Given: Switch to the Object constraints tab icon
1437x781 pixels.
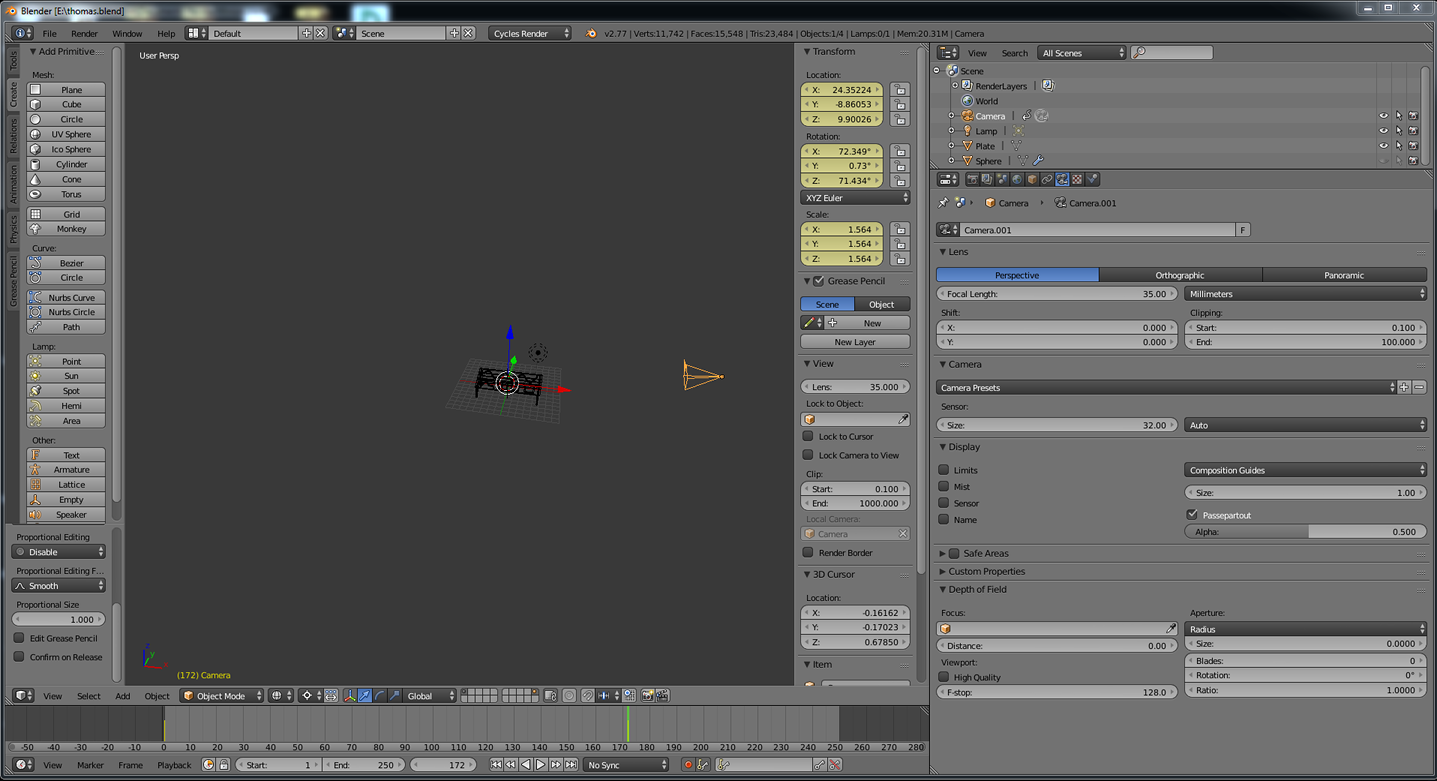Looking at the screenshot, I should pos(1047,180).
